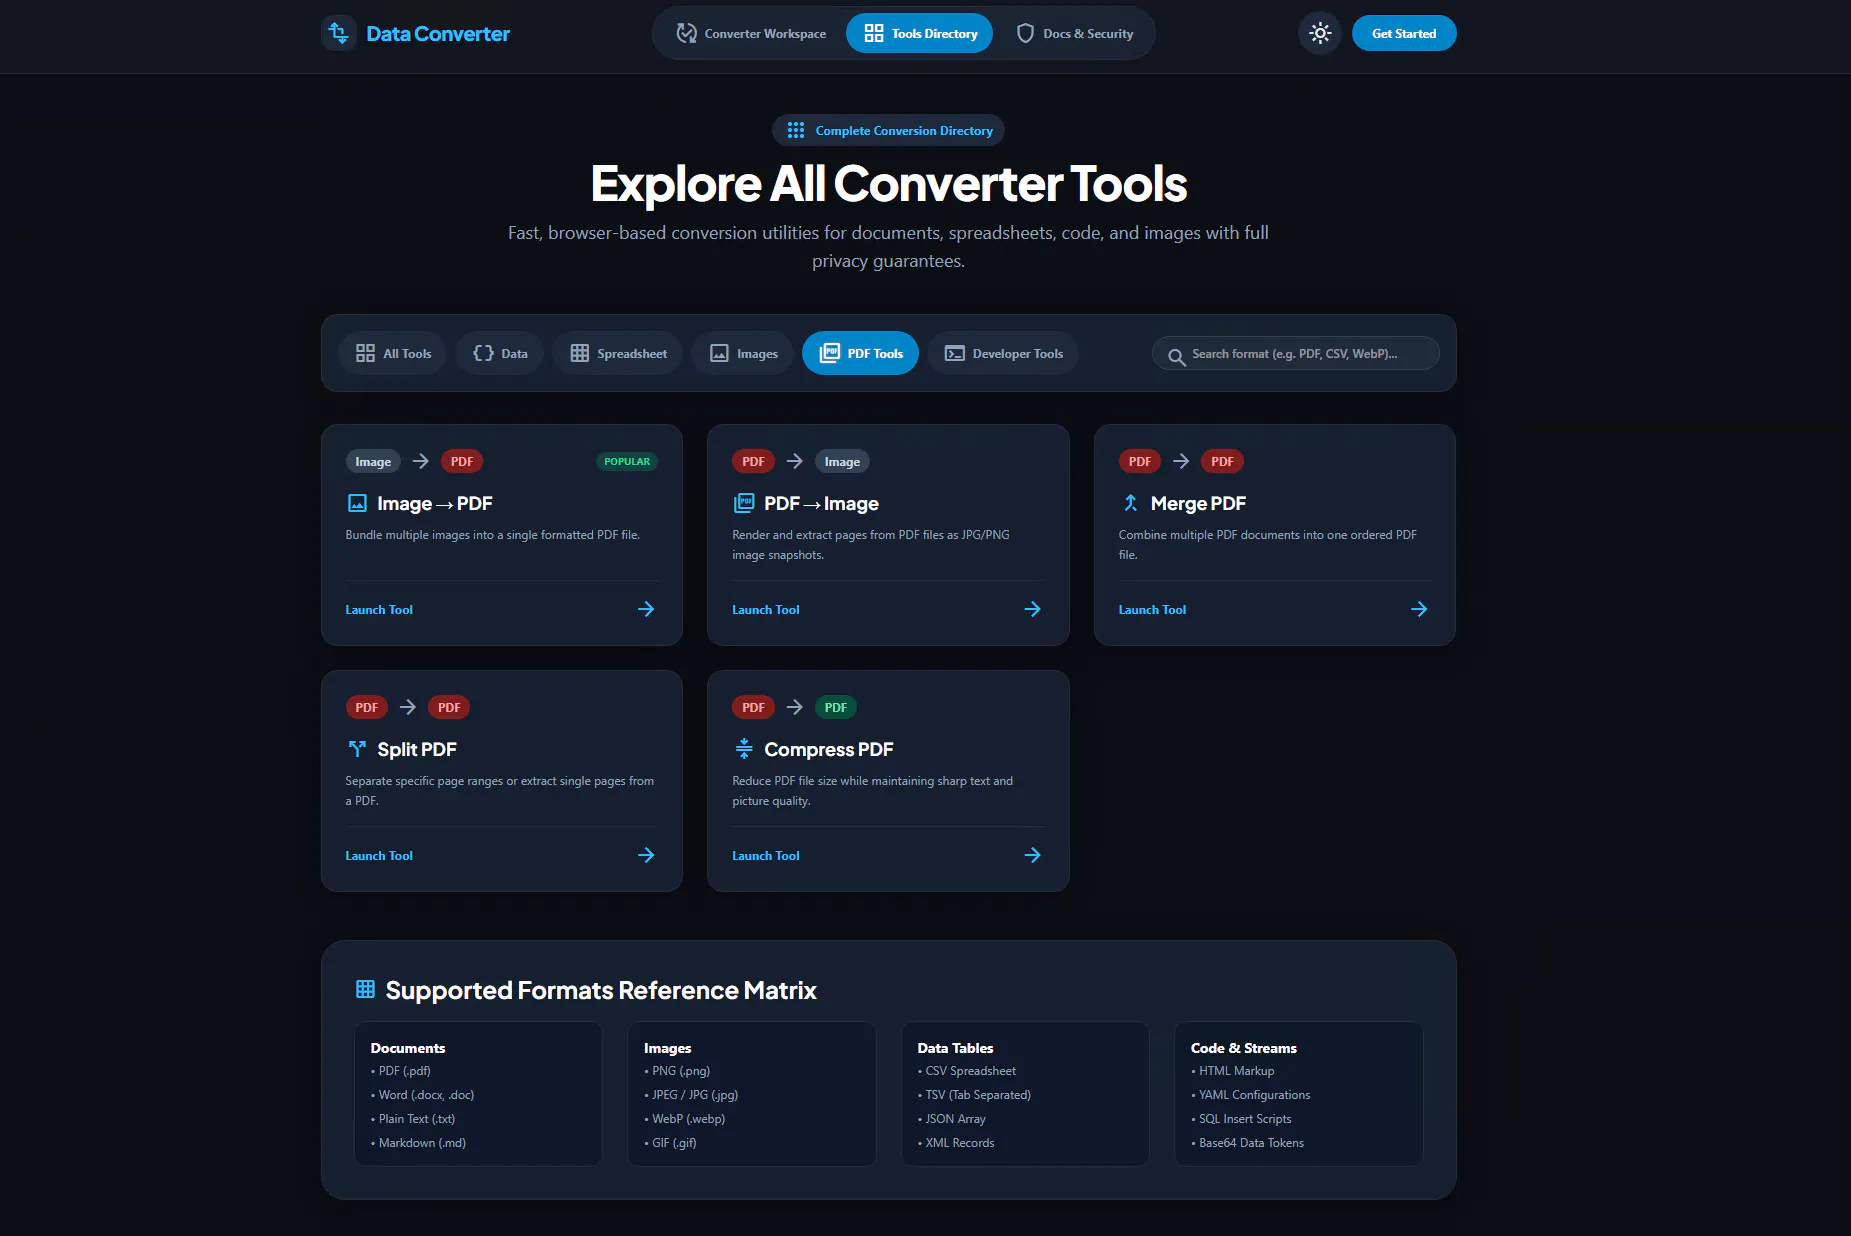Click the image icon beside Image→PDF title
The height and width of the screenshot is (1236, 1851).
(357, 503)
